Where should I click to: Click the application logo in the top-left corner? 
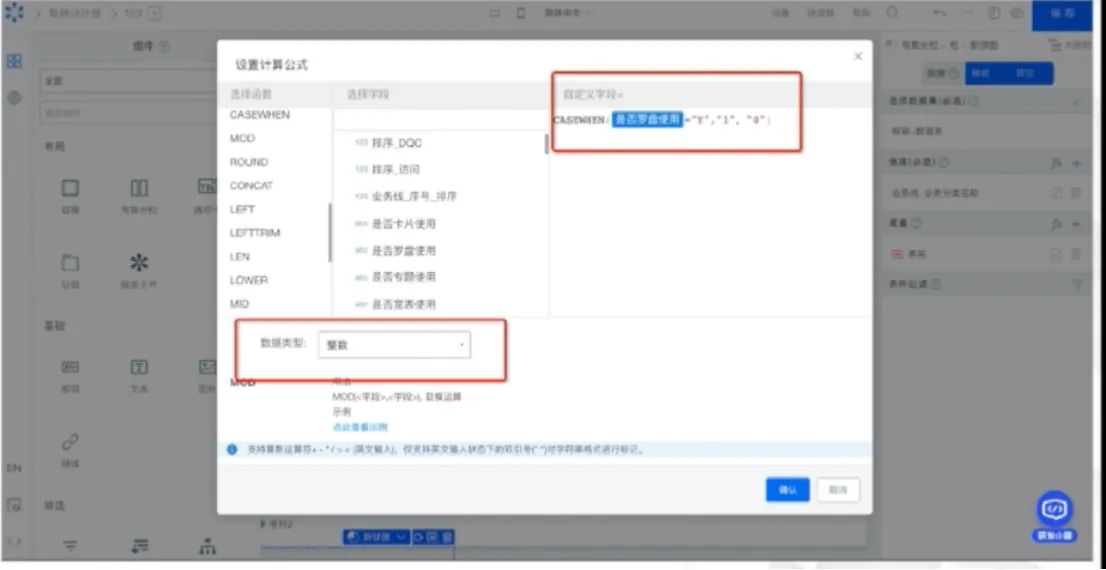tap(13, 13)
